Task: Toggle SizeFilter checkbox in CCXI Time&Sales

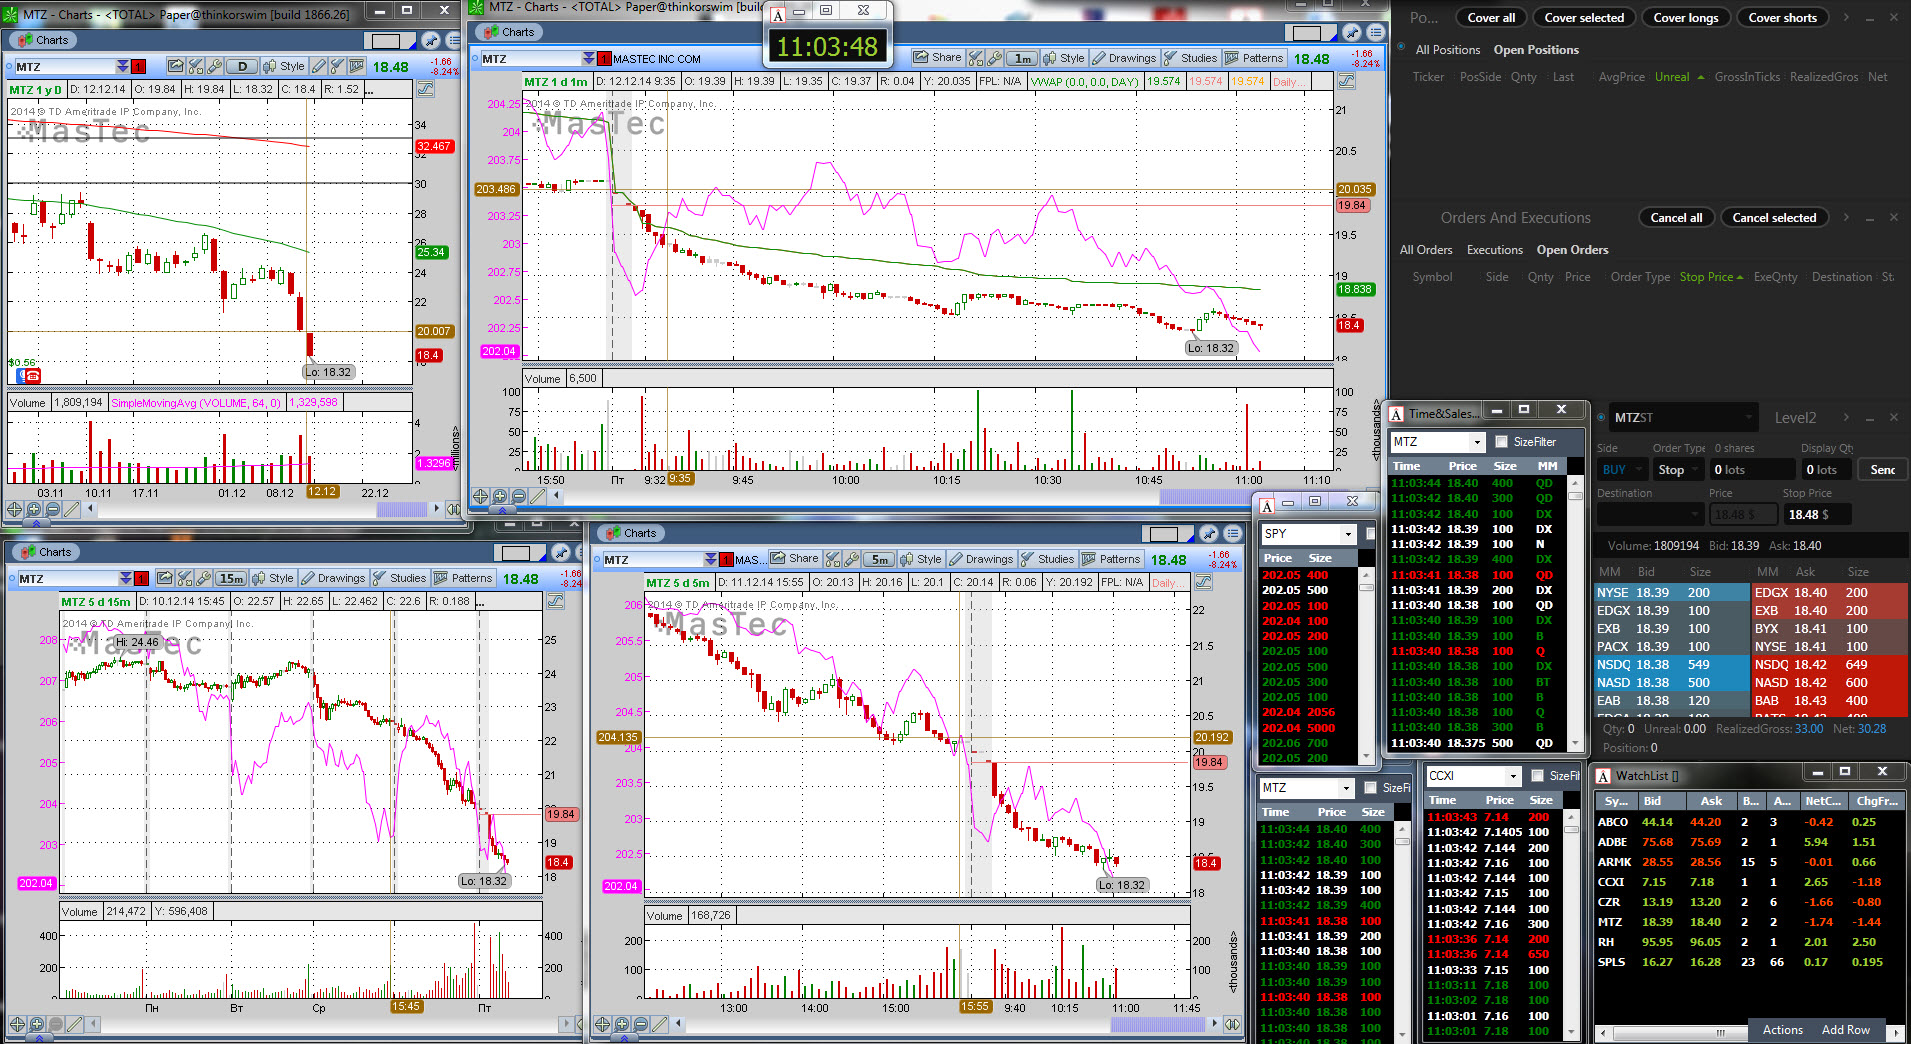Action: 1537,776
